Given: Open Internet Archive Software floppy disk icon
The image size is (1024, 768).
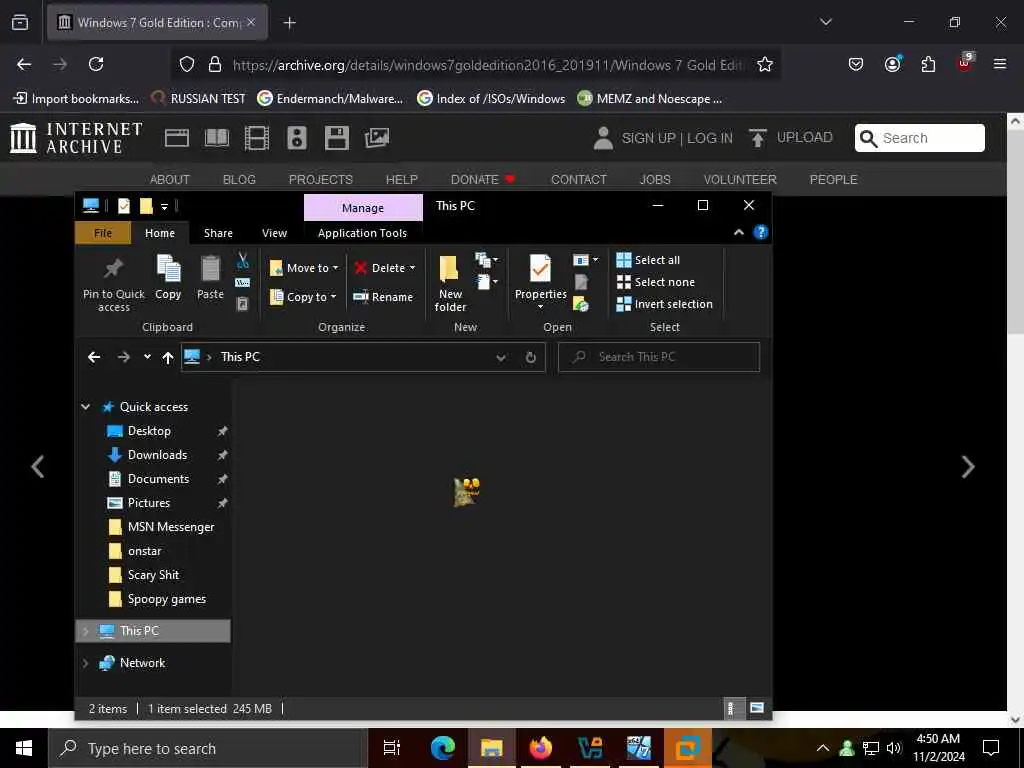Looking at the screenshot, I should tap(336, 138).
